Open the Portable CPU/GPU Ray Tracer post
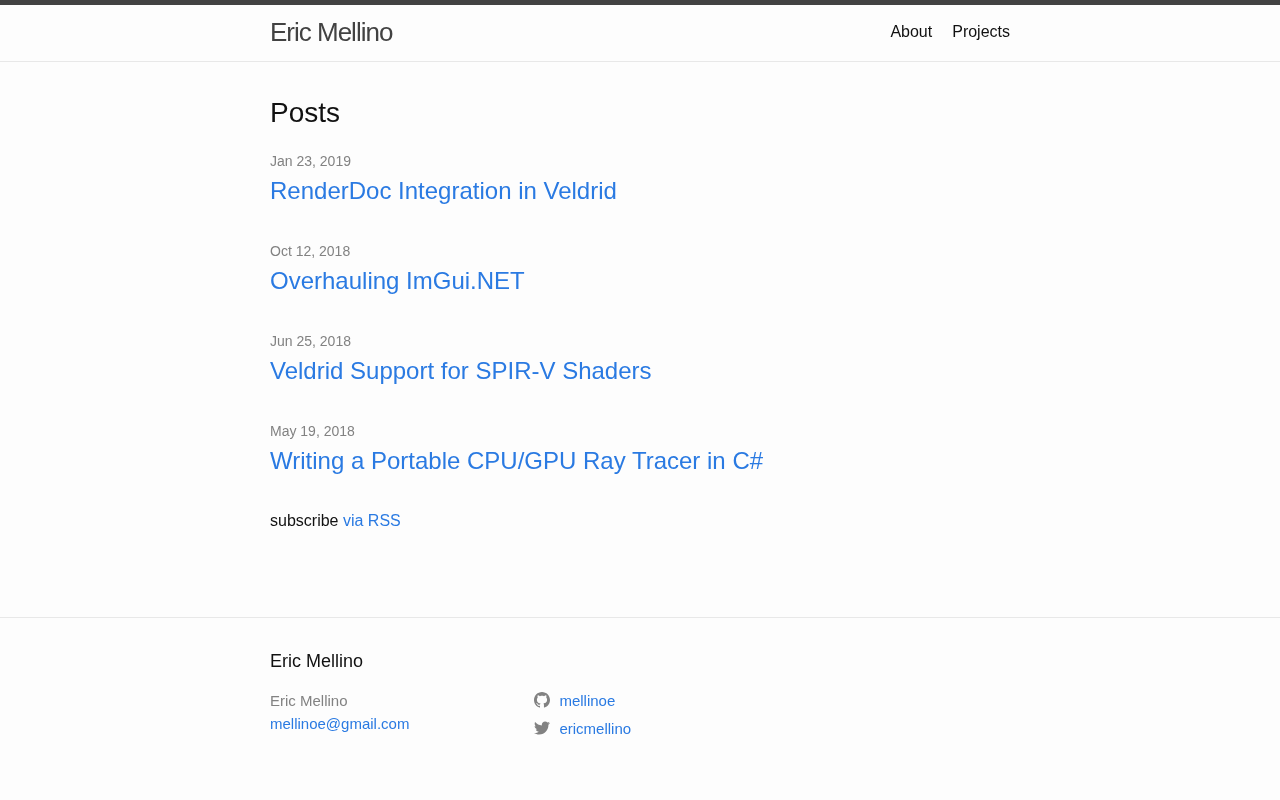This screenshot has height=800, width=1280. tap(516, 461)
